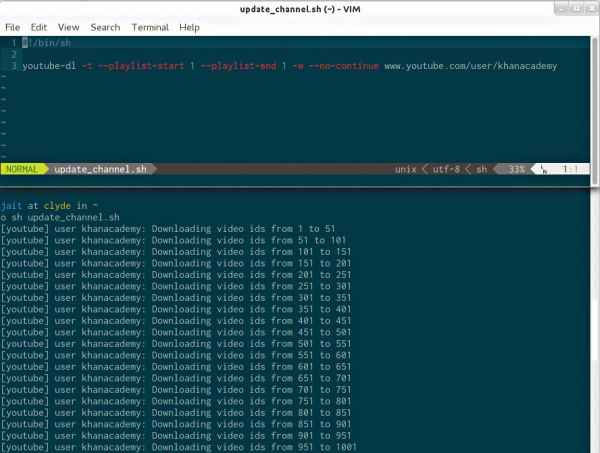Viewport: 600px width, 453px height.
Task: Click output line 'from 151 to 201'
Action: click(176, 263)
